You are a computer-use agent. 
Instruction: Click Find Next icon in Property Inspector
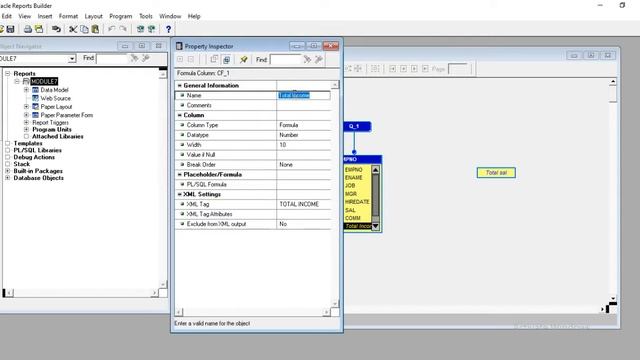click(307, 60)
